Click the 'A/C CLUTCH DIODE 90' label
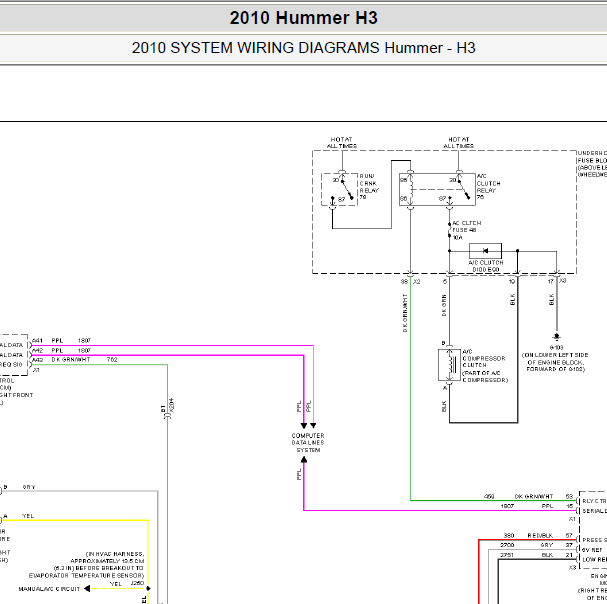The width and height of the screenshot is (607, 604). click(x=486, y=266)
